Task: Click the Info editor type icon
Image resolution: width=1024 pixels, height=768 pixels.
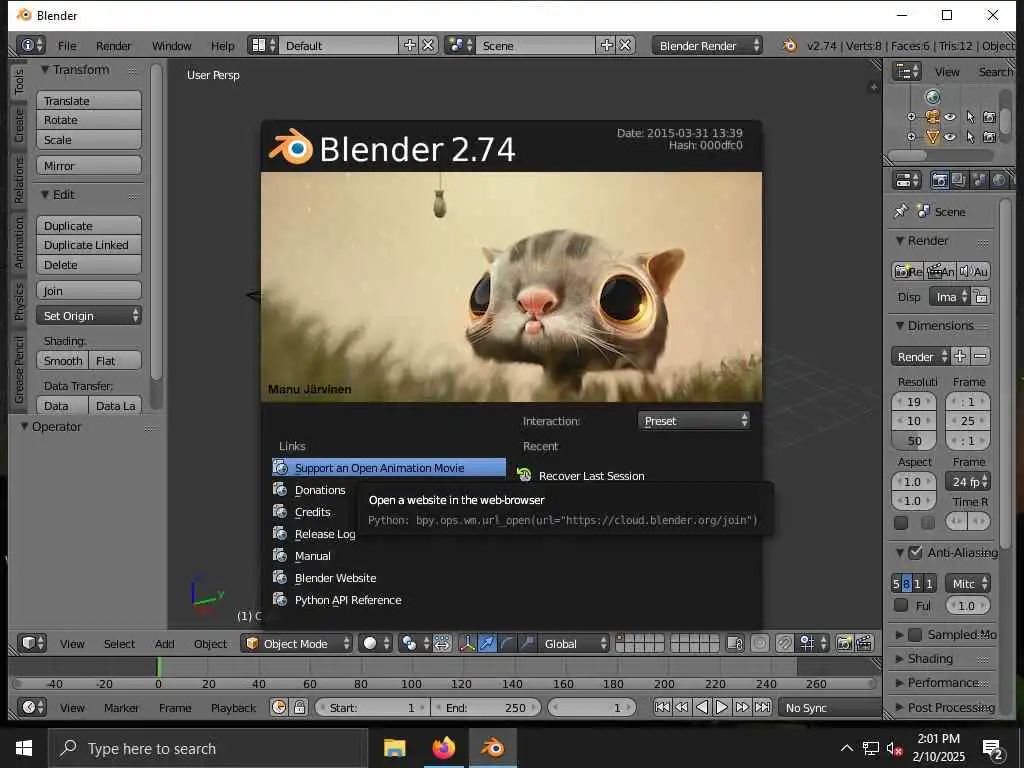Action: [x=30, y=45]
